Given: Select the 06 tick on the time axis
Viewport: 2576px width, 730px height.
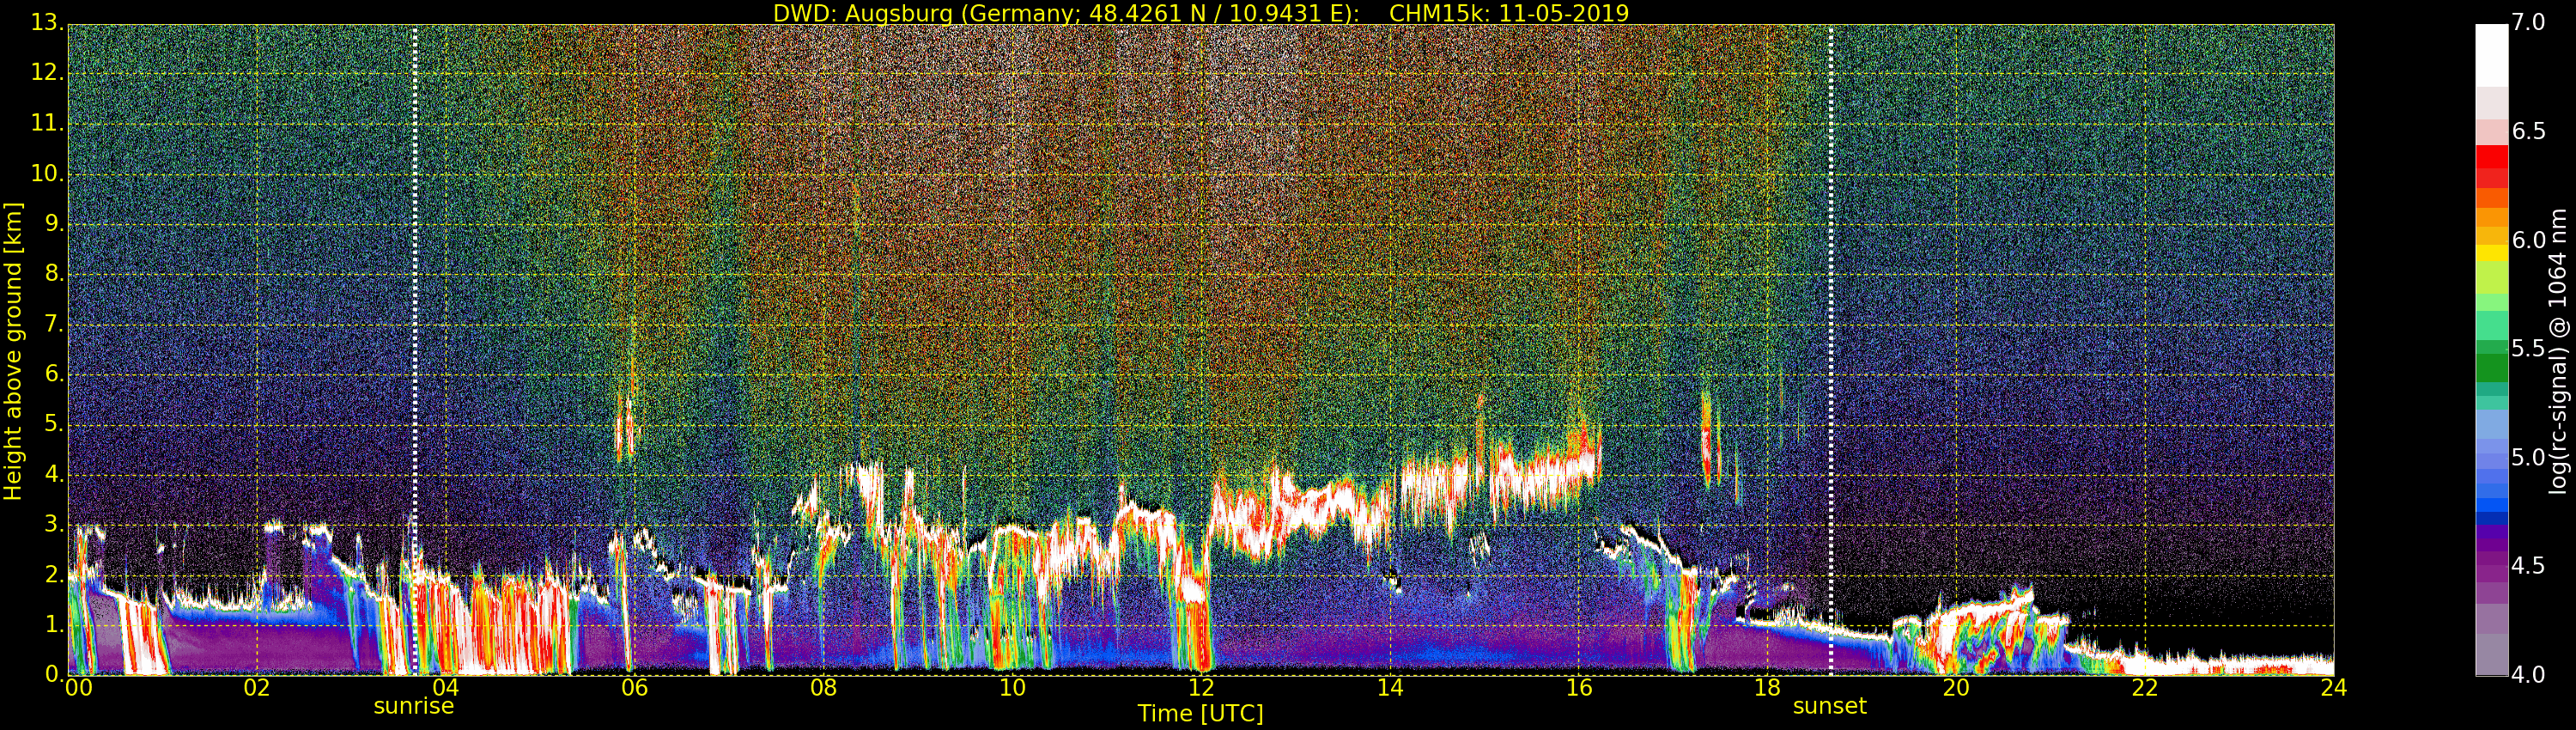Looking at the screenshot, I should pyautogui.click(x=634, y=687).
